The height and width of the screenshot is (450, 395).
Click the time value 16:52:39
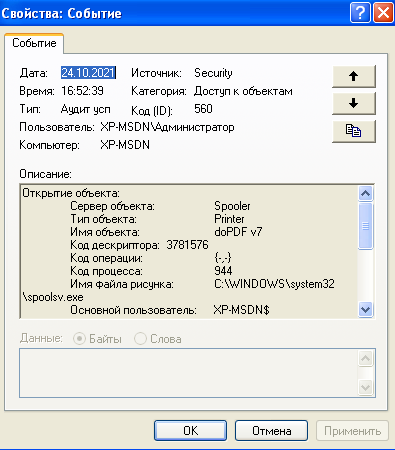82,91
